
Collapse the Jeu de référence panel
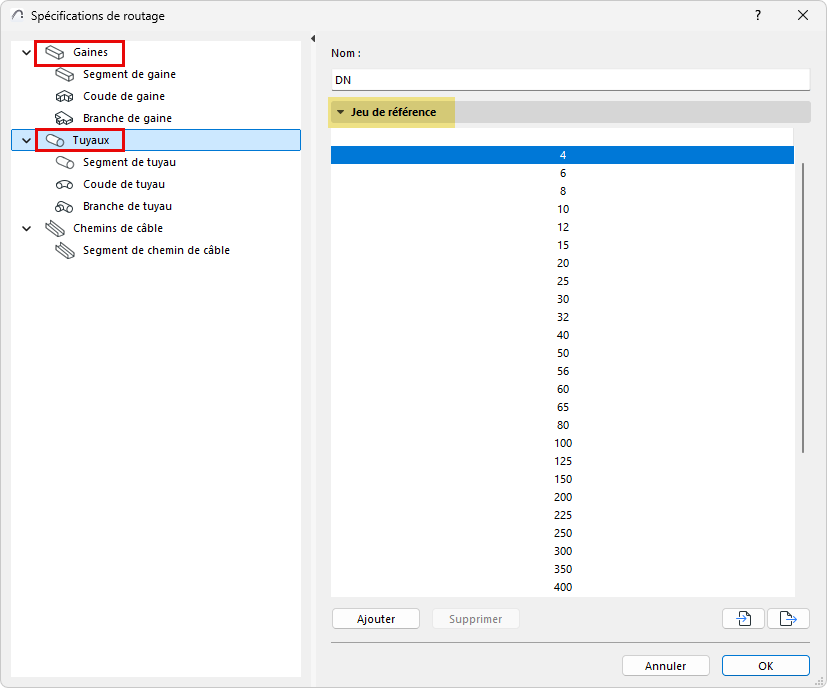tap(340, 112)
